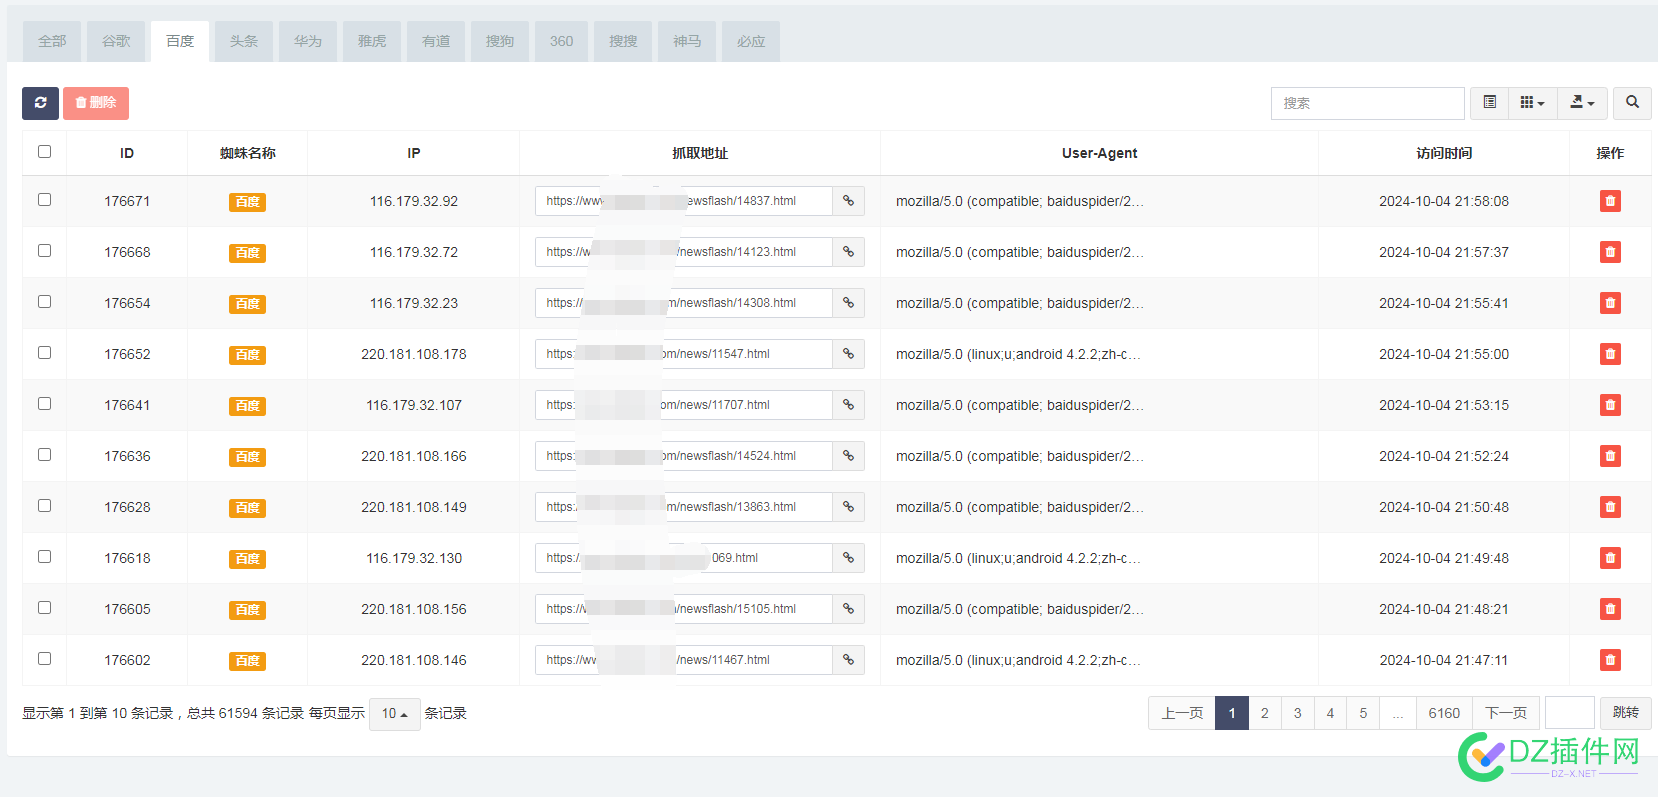Go to the 下一页 next page
Screen dimensions: 1658x797
point(1506,713)
